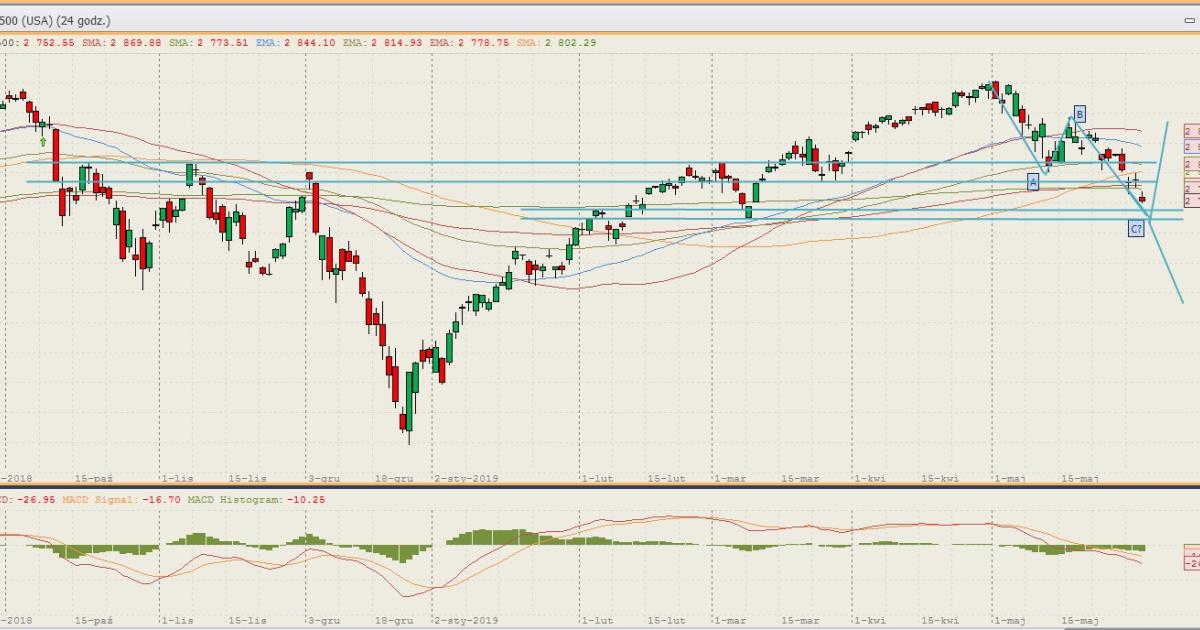Click the 2-sty-2019 date axis label
Viewport: 1200px width, 630px height.
click(465, 479)
